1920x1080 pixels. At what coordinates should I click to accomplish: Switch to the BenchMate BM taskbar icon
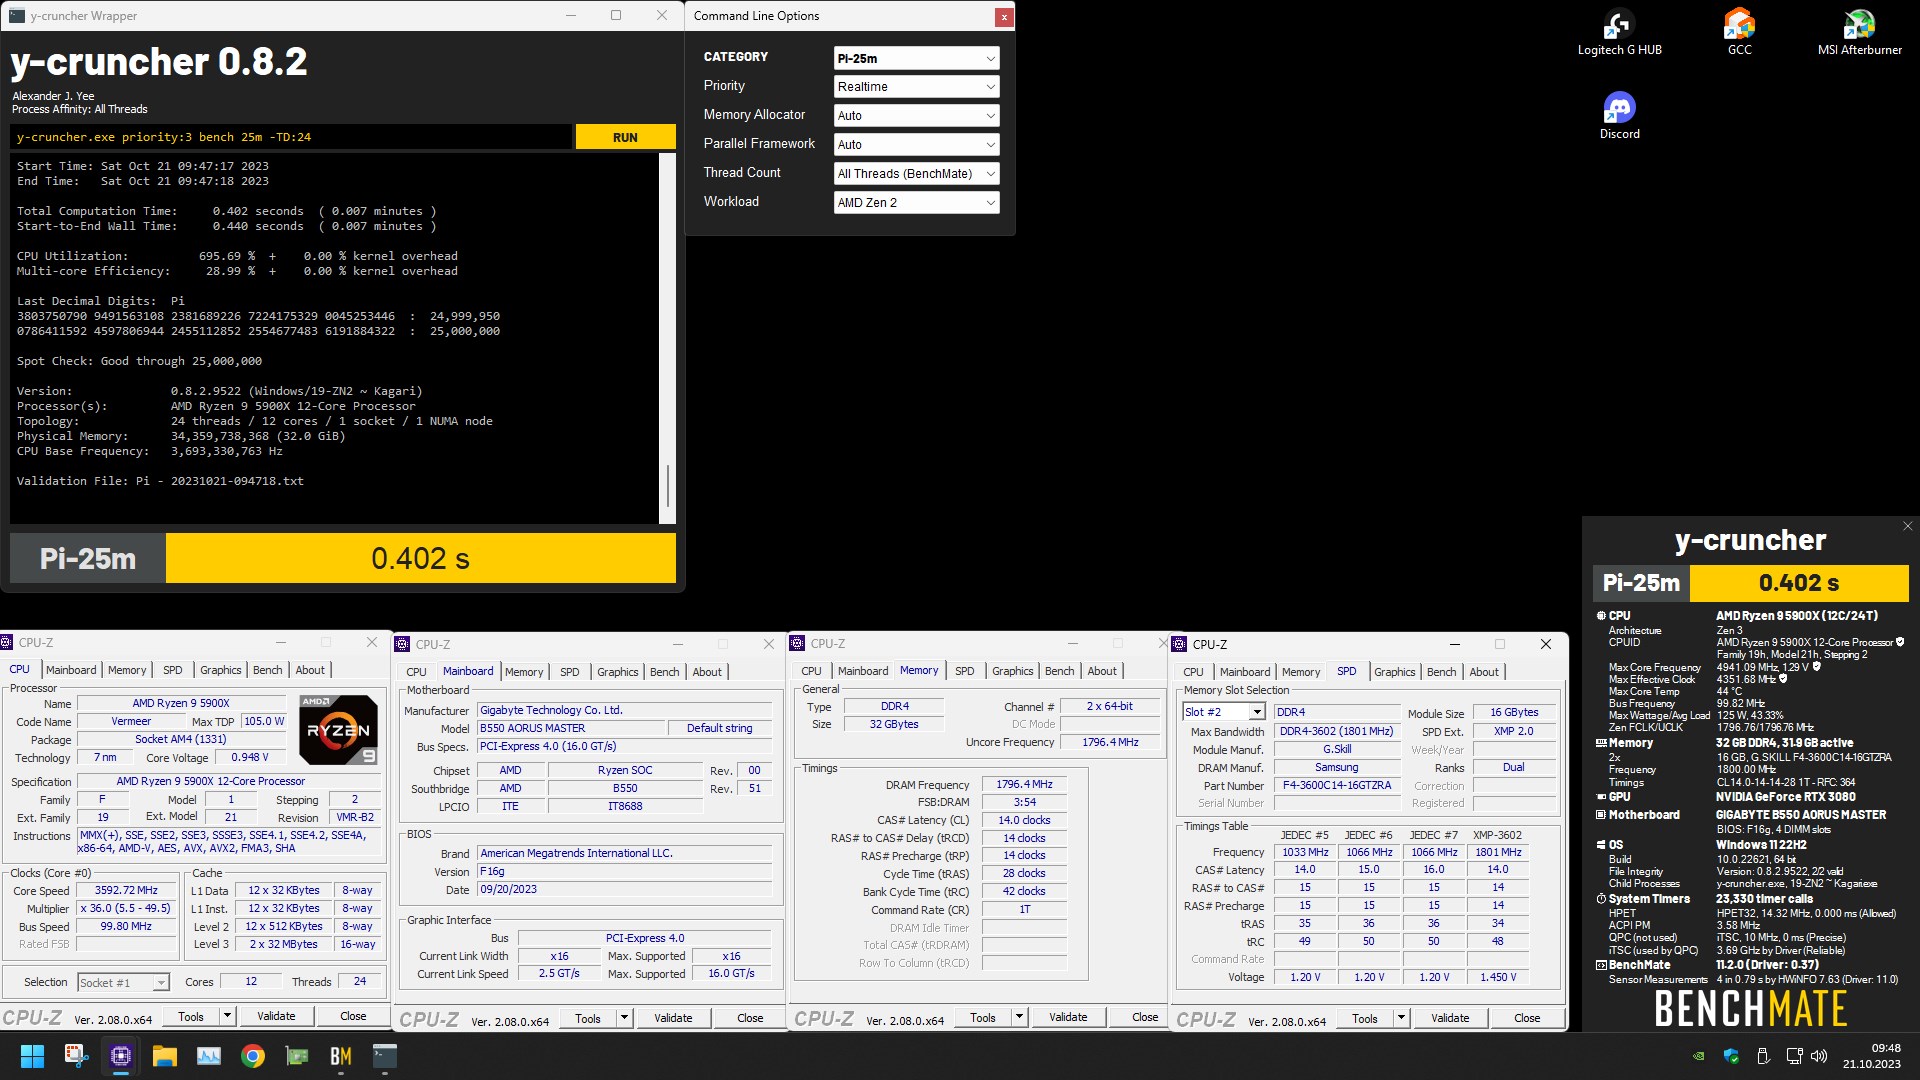341,1056
